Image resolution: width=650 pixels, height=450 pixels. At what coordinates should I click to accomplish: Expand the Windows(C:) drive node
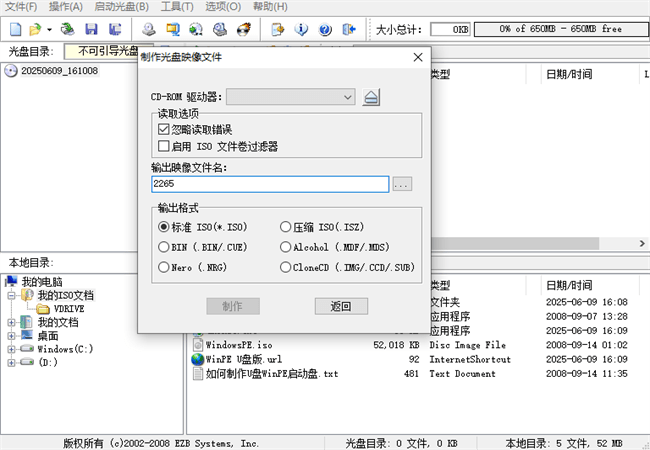tap(11, 350)
